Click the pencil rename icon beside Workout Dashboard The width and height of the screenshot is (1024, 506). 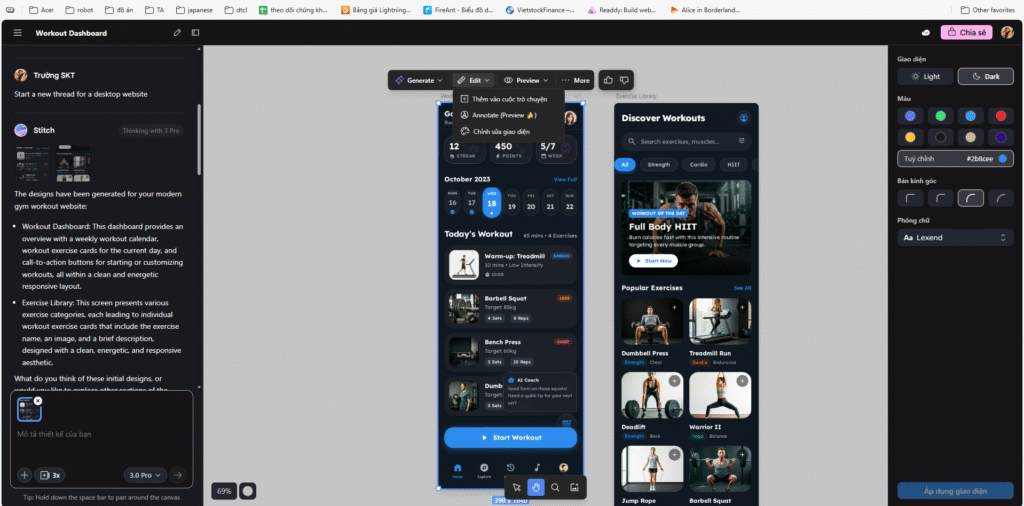tap(177, 33)
